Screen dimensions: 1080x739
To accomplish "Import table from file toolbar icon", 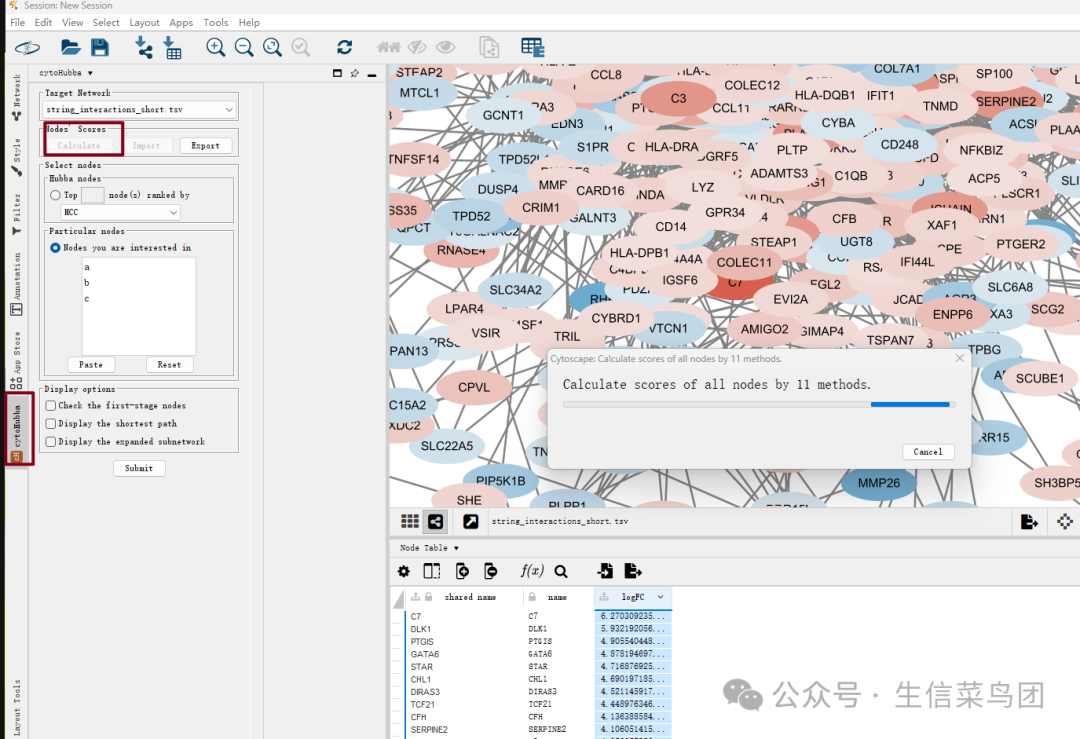I will pos(172,48).
